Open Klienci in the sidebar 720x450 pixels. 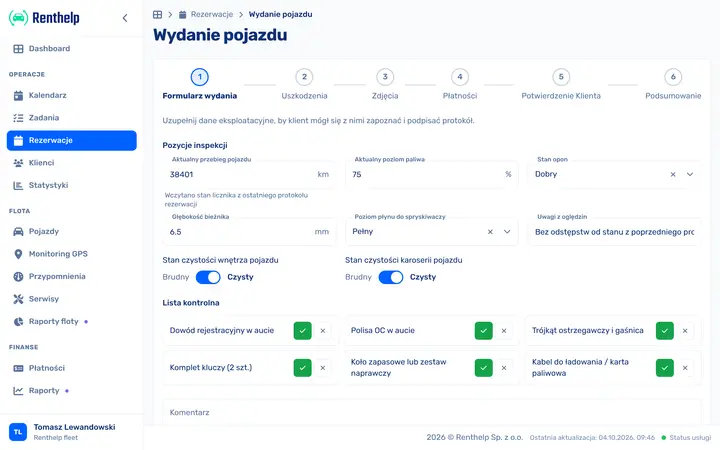click(x=72, y=163)
